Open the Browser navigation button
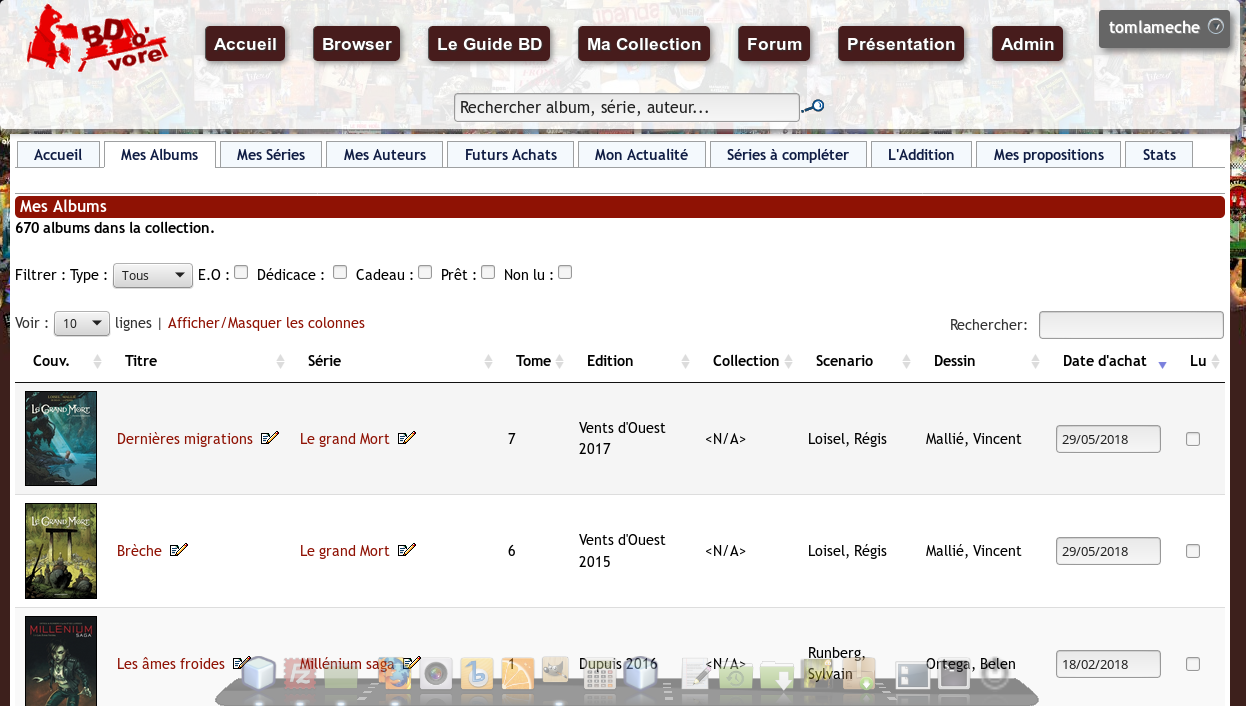 (357, 44)
